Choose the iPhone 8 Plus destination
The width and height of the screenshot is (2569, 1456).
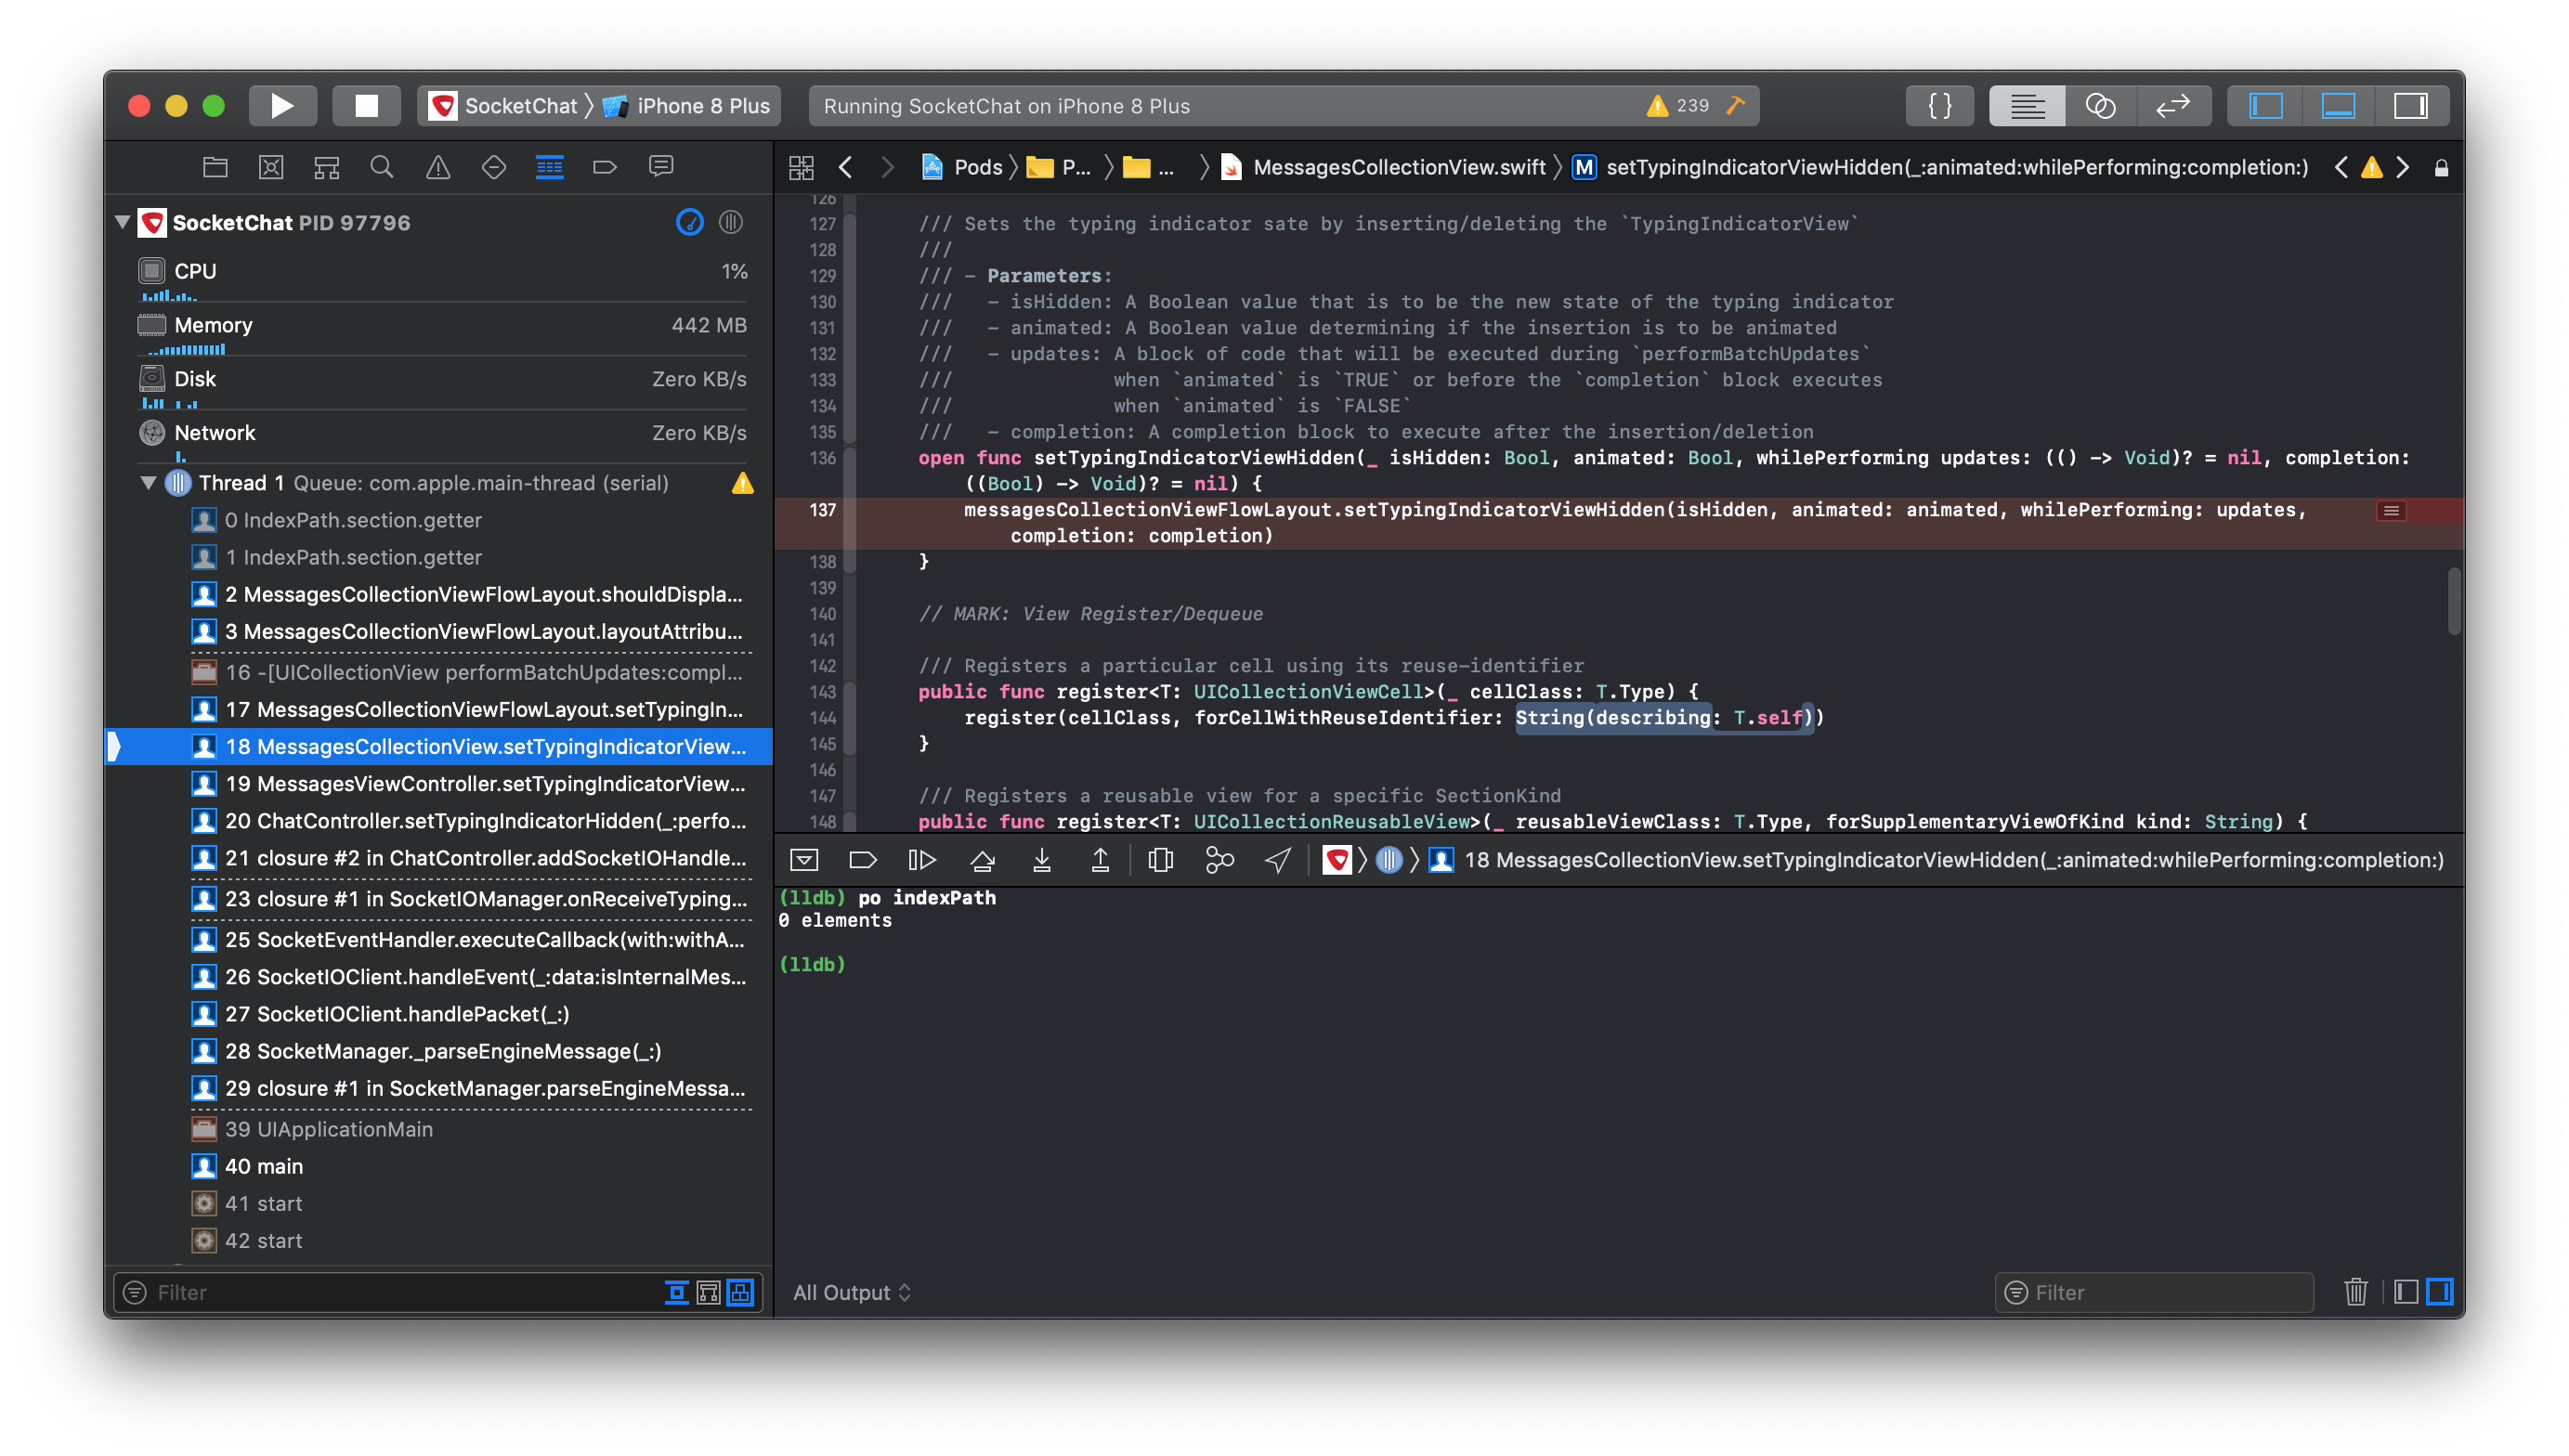(688, 106)
